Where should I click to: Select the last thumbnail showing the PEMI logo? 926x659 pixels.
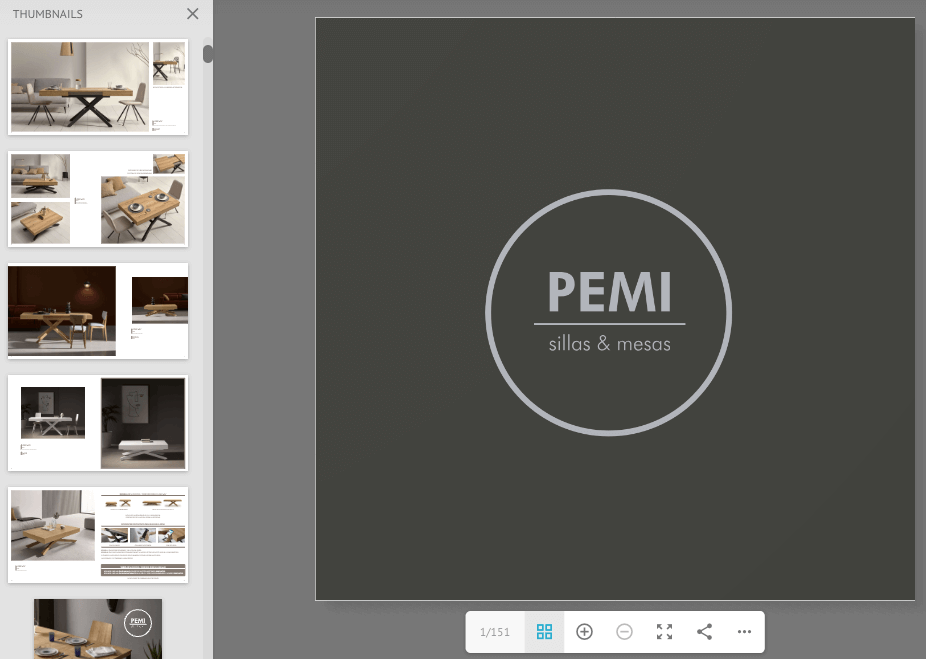[98, 628]
